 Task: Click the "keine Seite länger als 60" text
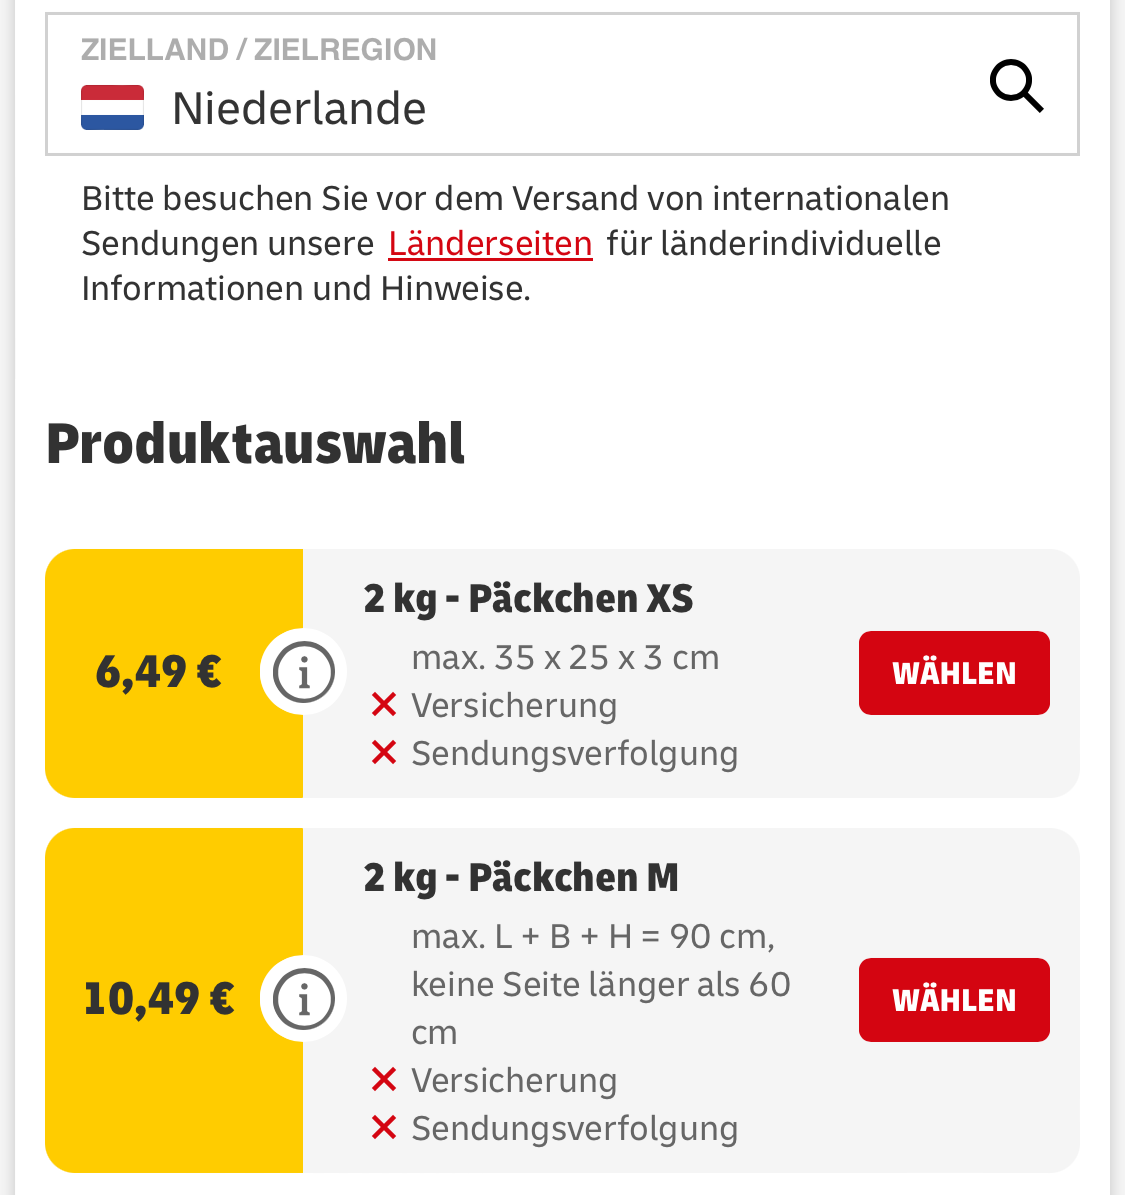[x=600, y=984]
